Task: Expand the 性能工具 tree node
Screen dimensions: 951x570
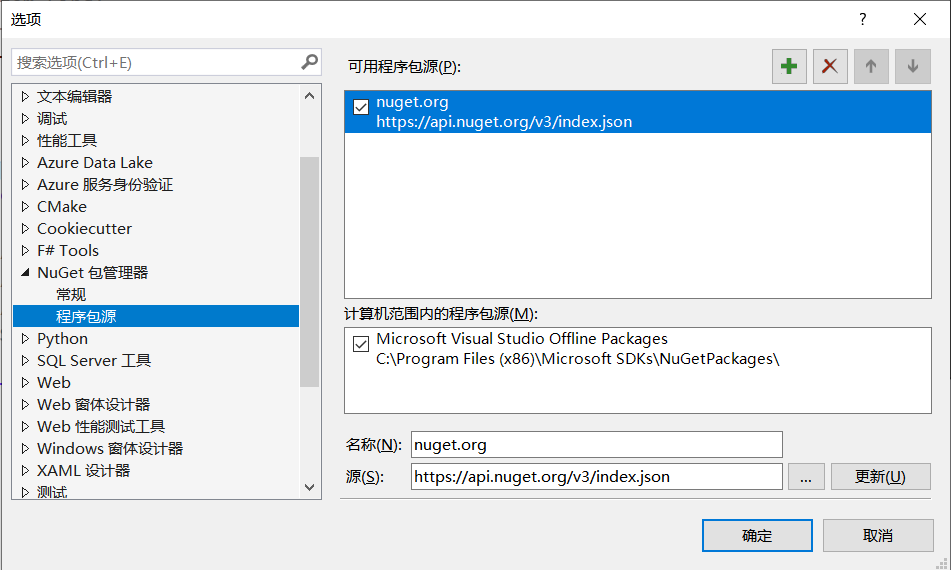Action: [25, 140]
